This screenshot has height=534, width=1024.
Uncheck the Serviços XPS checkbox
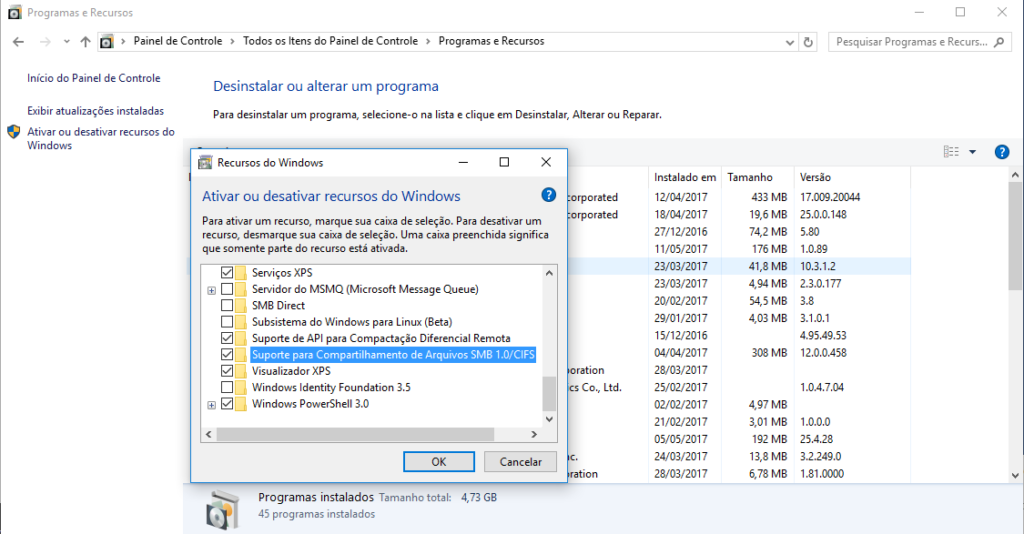click(227, 273)
